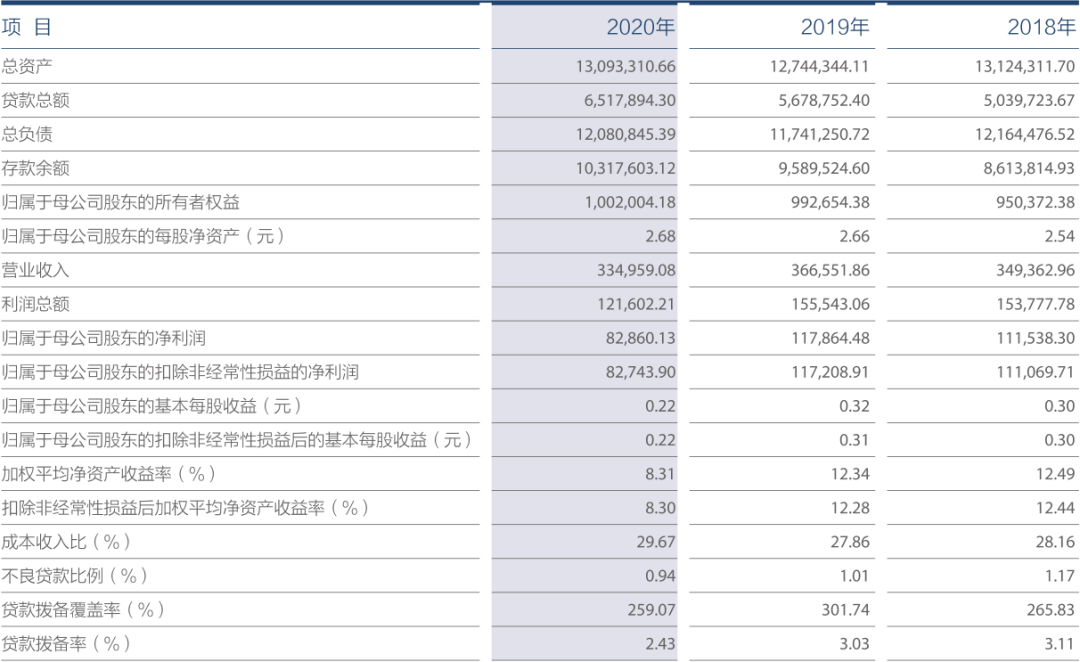The image size is (1080, 662).
Task: Click the 2020年 column header
Action: click(641, 27)
